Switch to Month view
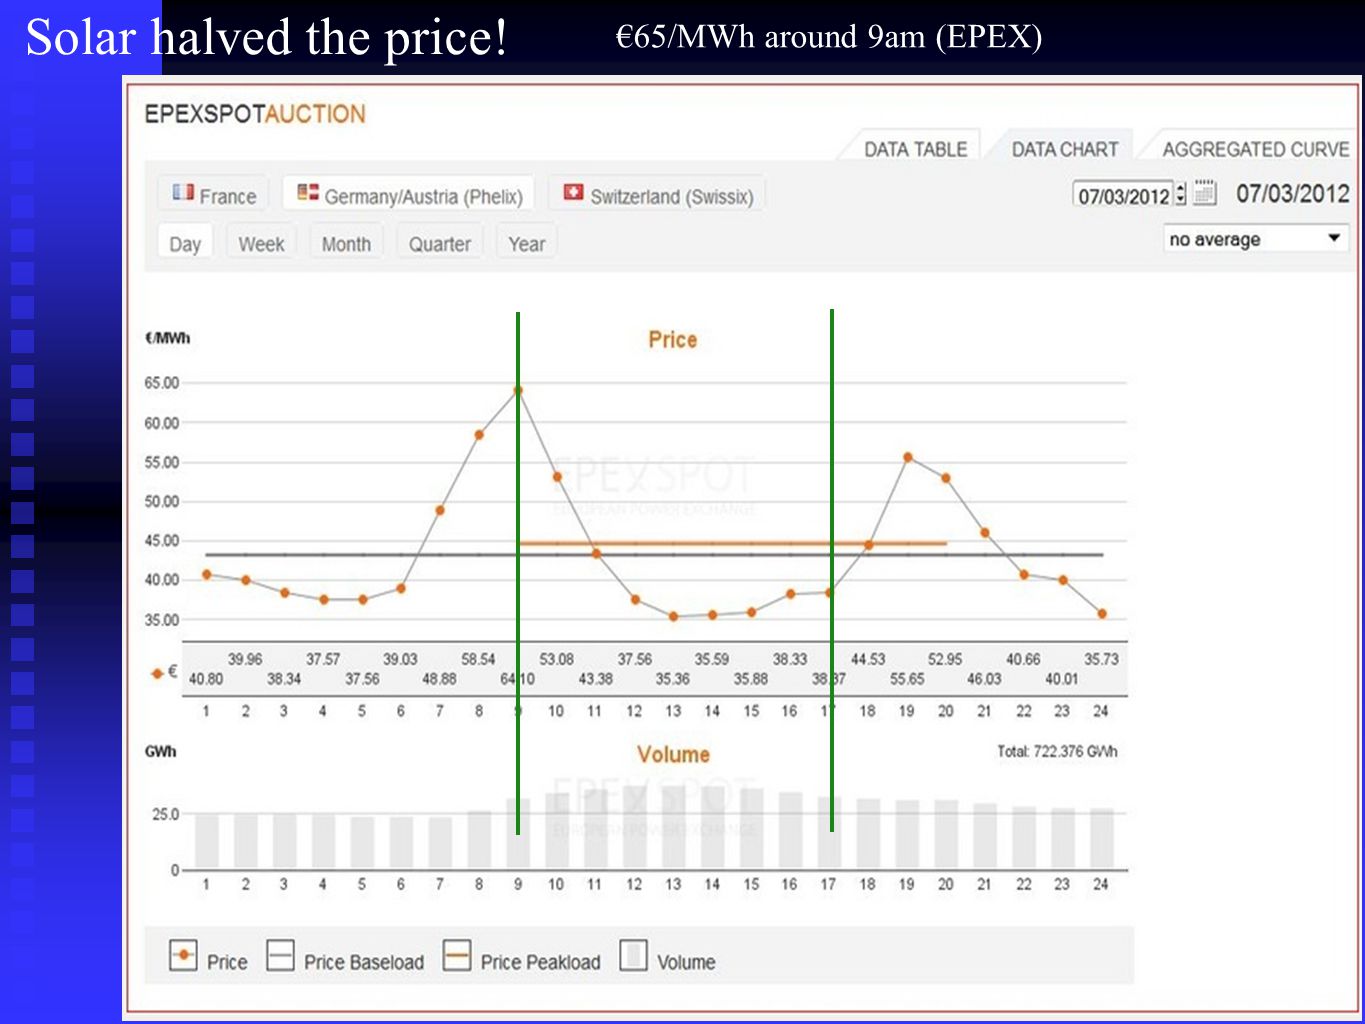This screenshot has width=1365, height=1024. pos(346,243)
